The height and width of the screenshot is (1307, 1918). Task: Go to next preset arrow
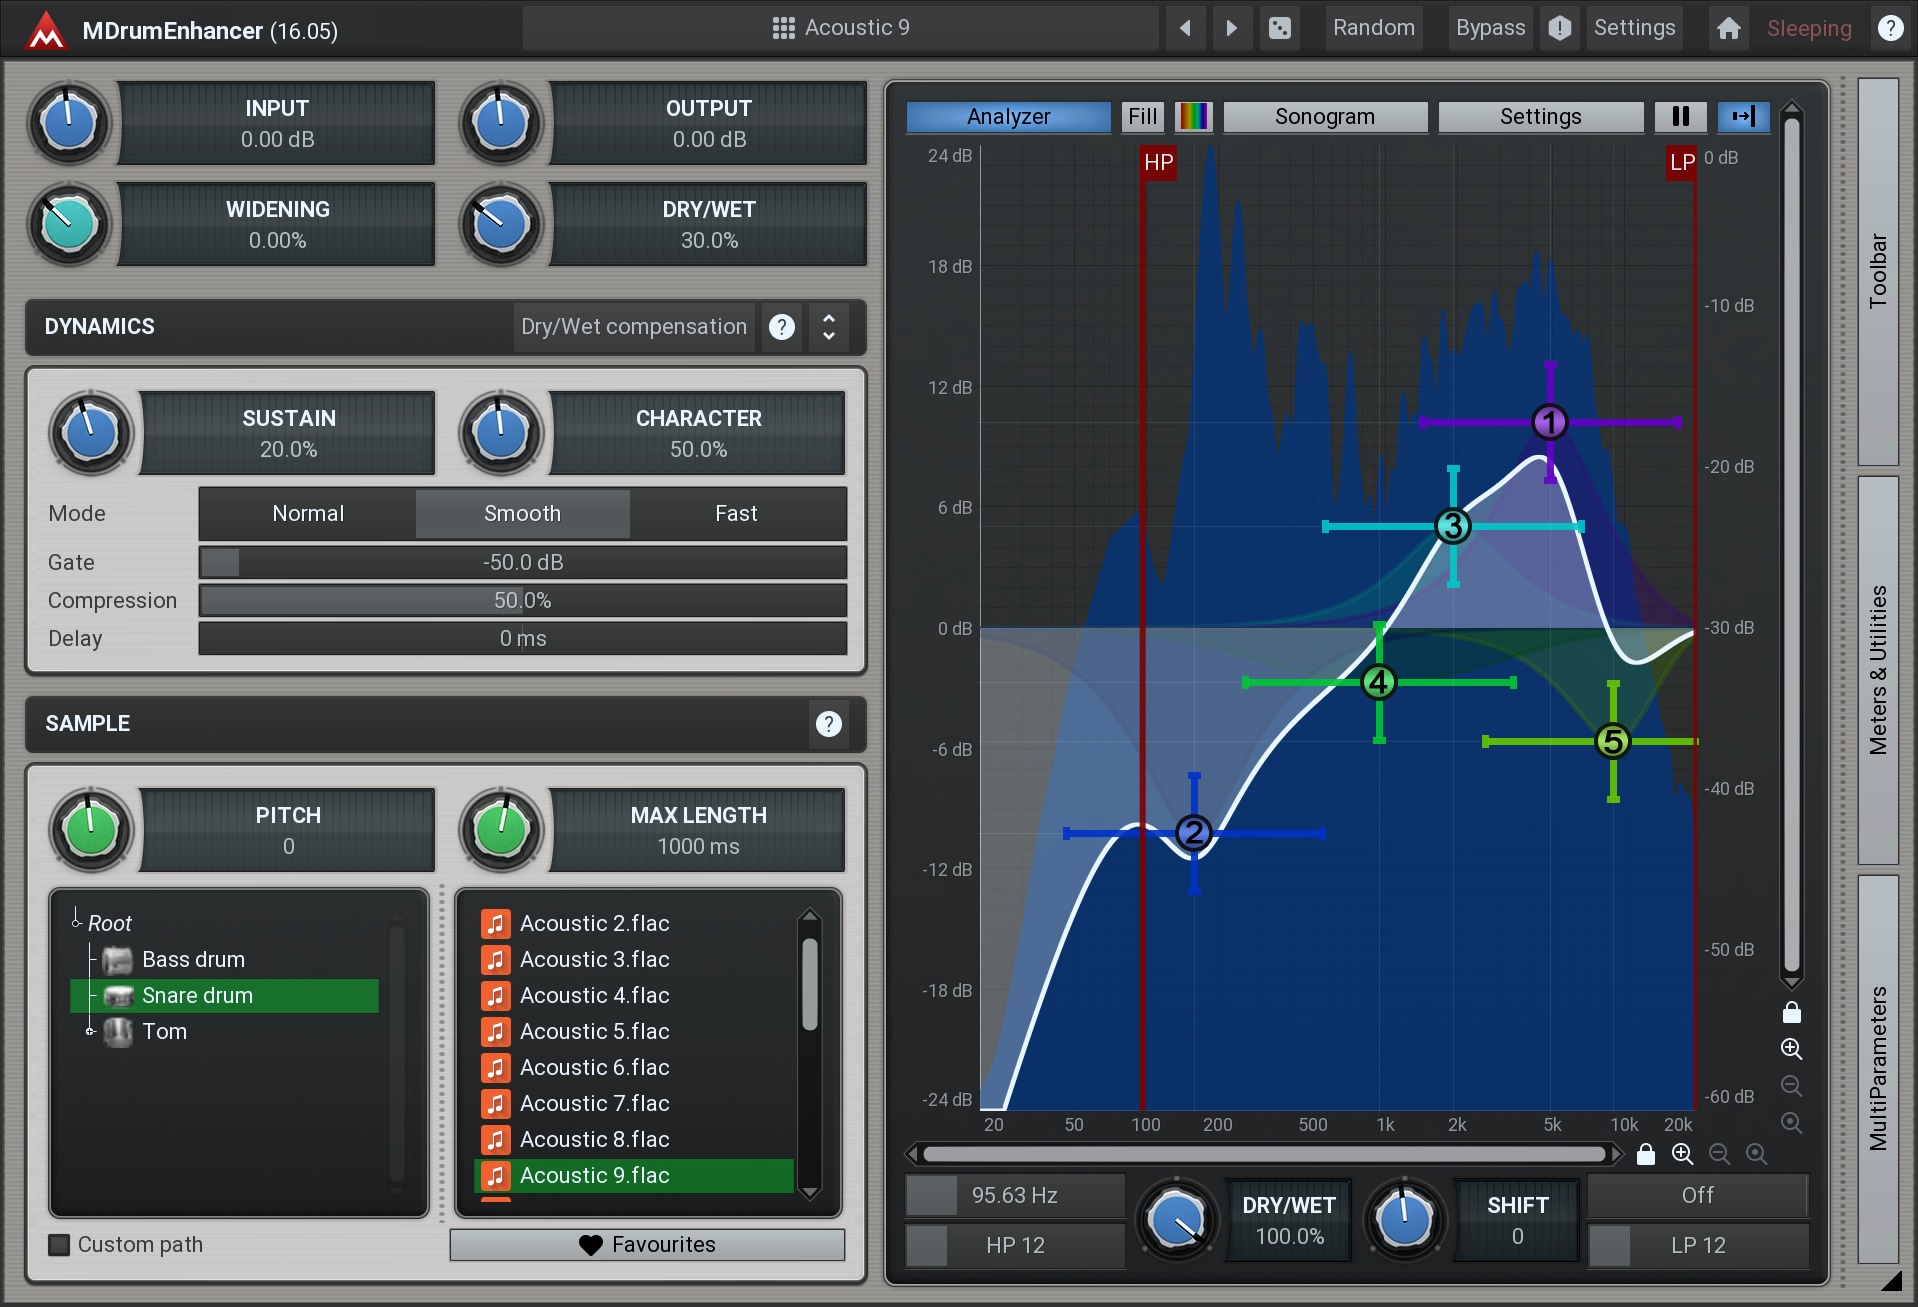click(x=1232, y=28)
